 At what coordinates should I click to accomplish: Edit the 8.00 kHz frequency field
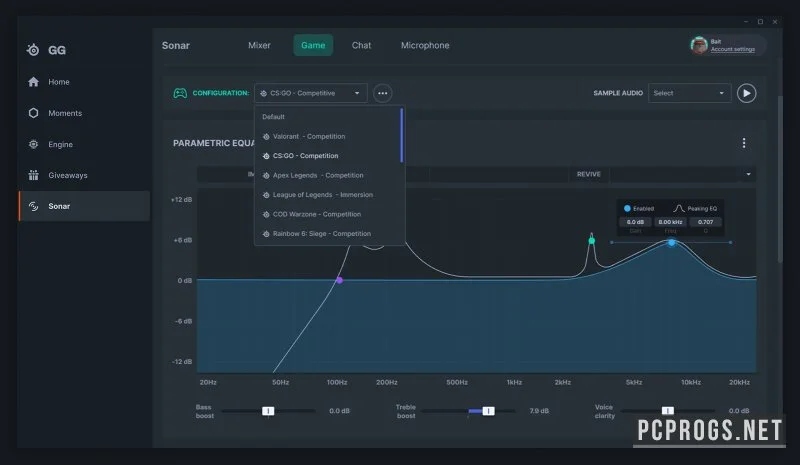tap(670, 222)
